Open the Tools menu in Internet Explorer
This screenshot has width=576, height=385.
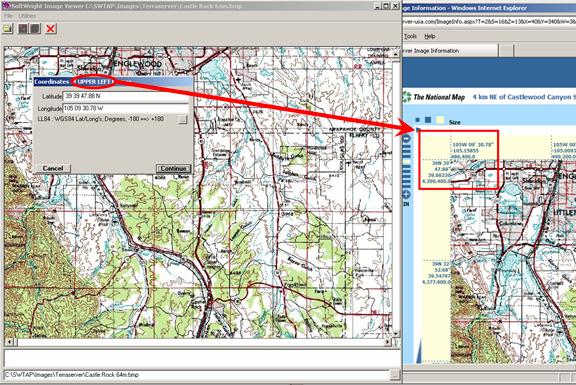tap(410, 36)
